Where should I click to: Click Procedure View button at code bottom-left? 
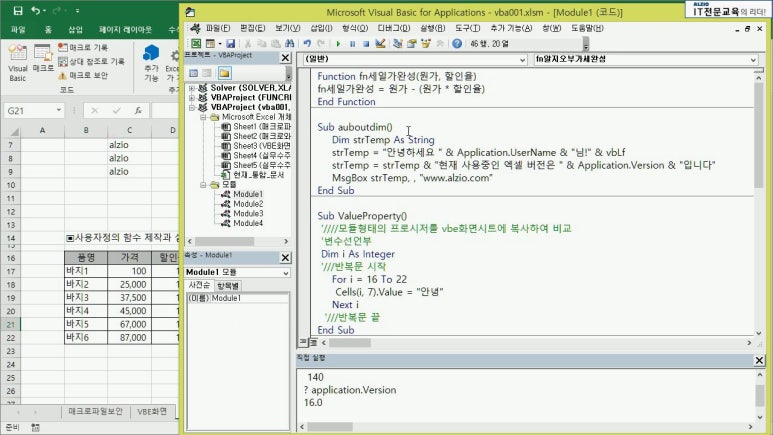click(302, 342)
